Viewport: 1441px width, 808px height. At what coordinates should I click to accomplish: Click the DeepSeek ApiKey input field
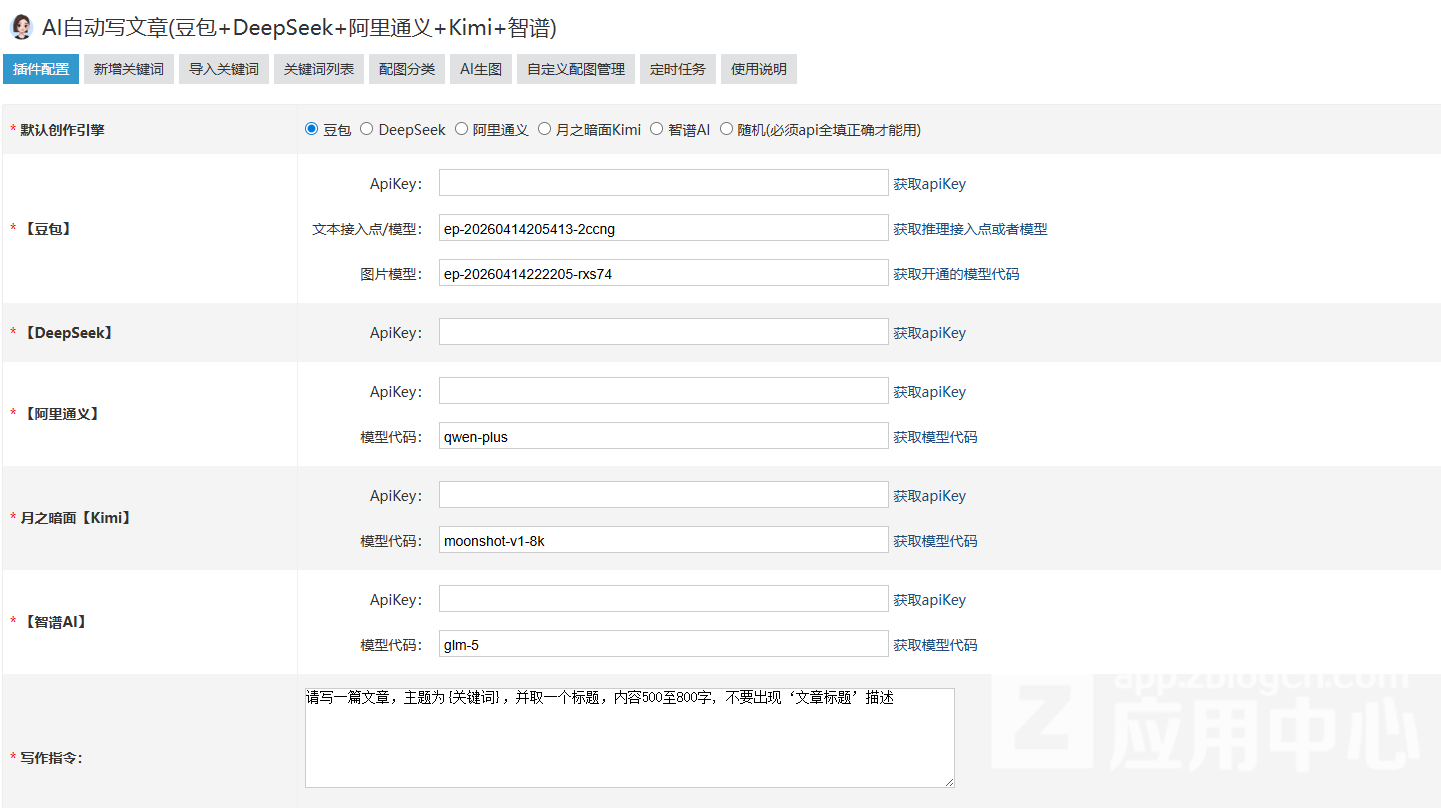tap(664, 332)
